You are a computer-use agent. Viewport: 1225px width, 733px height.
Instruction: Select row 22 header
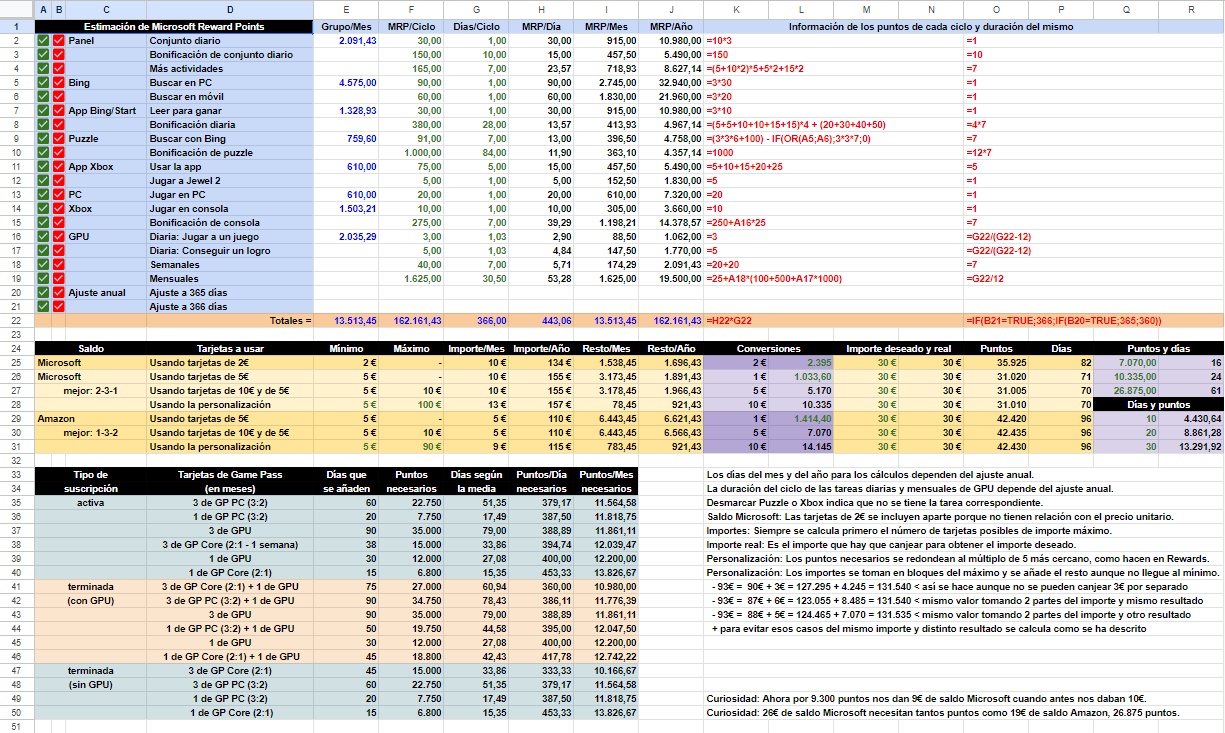point(17,320)
